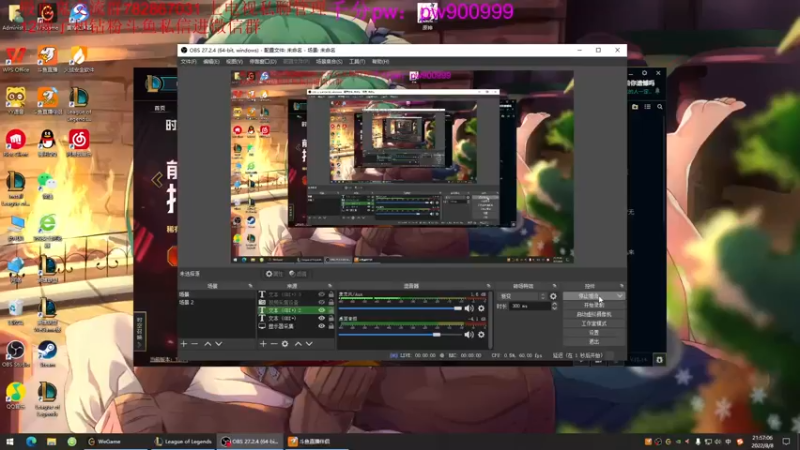Open WPS Office desktop icon
This screenshot has height=450, width=800.
point(15,60)
